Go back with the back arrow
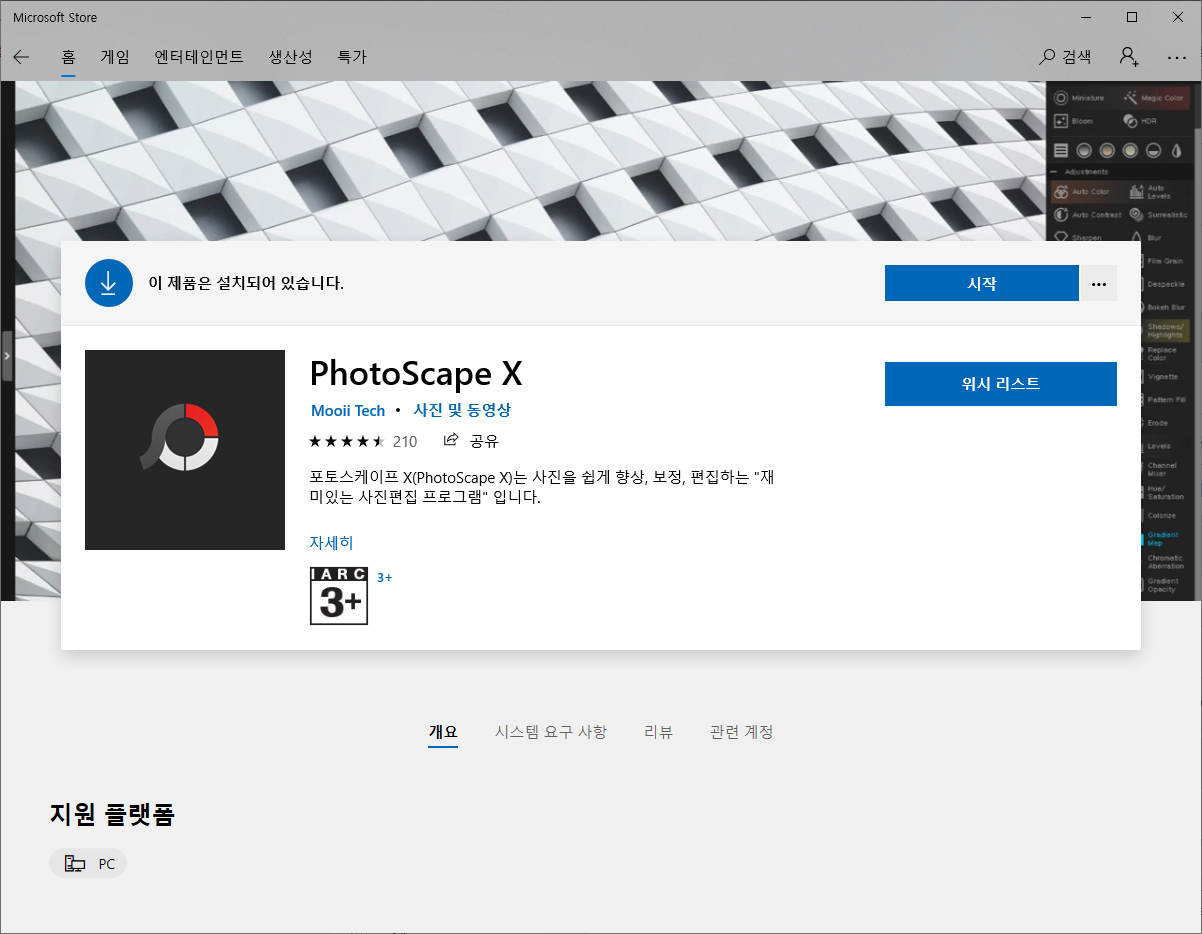This screenshot has width=1202, height=934. 21,57
